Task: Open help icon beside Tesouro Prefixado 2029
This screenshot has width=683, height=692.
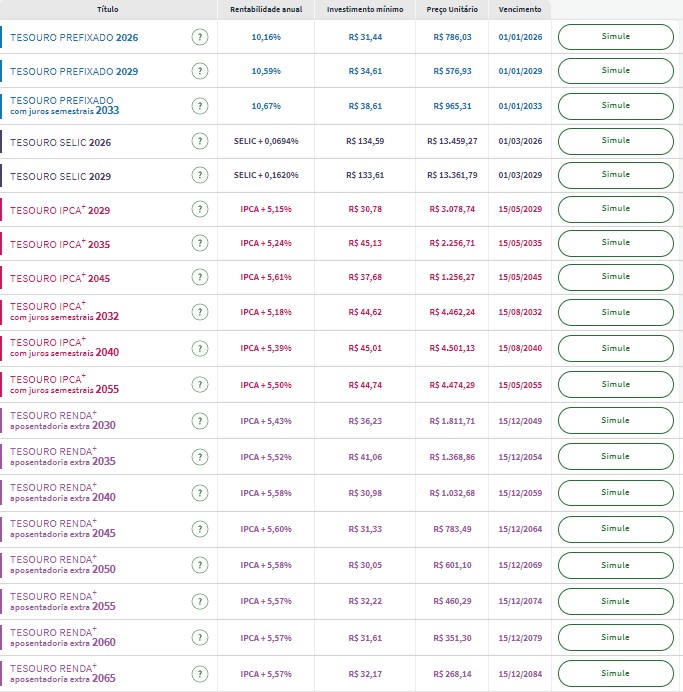Action: click(x=200, y=71)
